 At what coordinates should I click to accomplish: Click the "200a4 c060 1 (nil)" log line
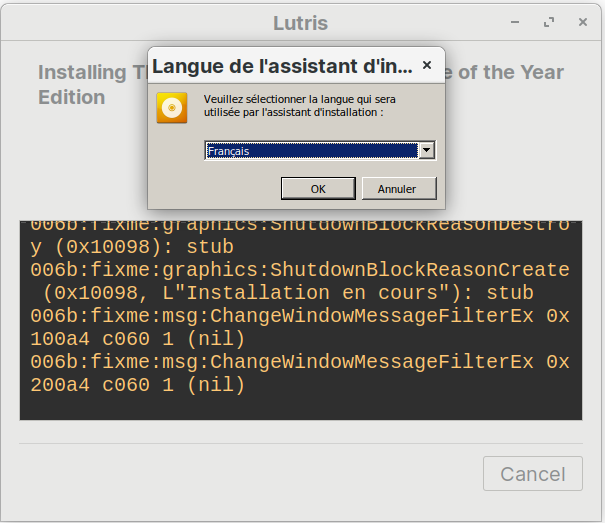tap(138, 385)
